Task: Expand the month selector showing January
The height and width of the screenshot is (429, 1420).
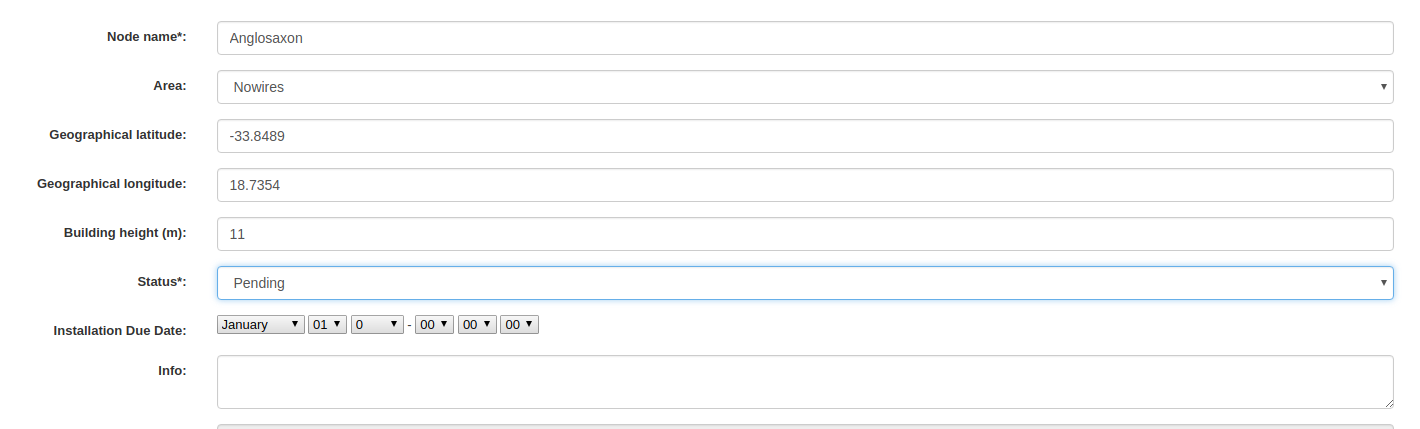Action: click(261, 325)
